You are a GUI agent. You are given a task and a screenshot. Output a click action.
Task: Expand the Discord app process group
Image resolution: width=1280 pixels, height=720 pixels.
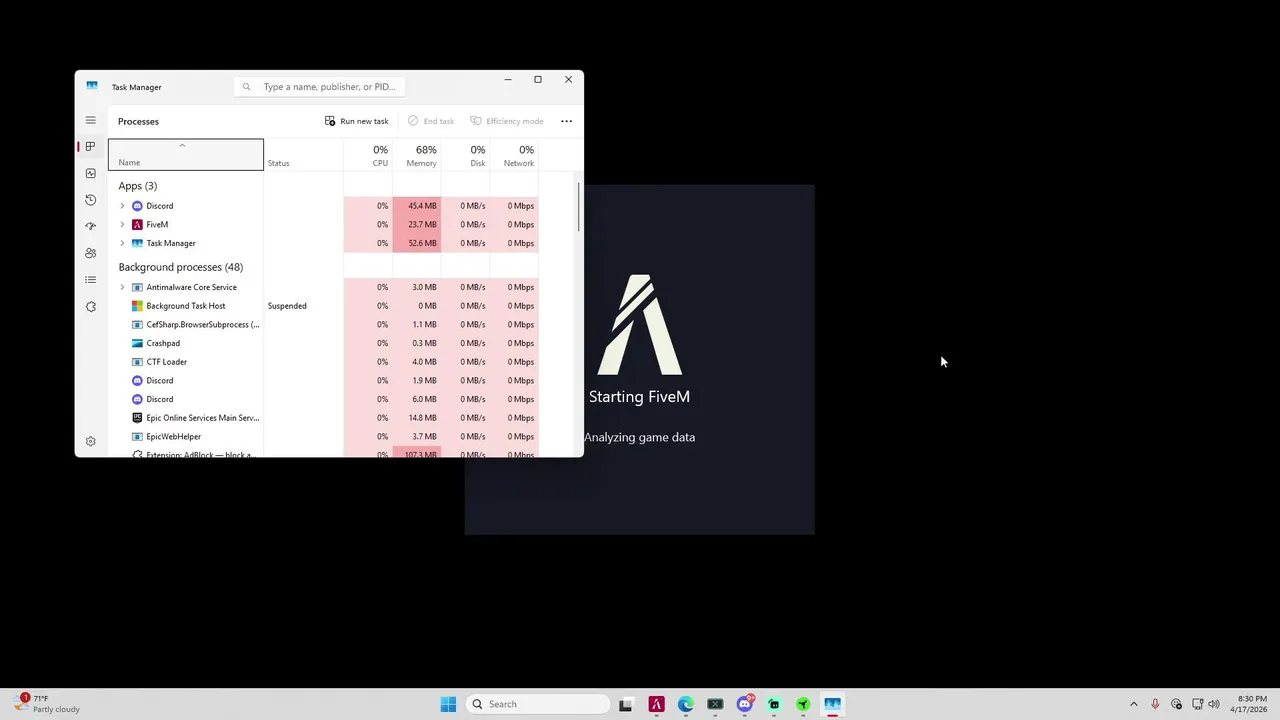tap(122, 206)
